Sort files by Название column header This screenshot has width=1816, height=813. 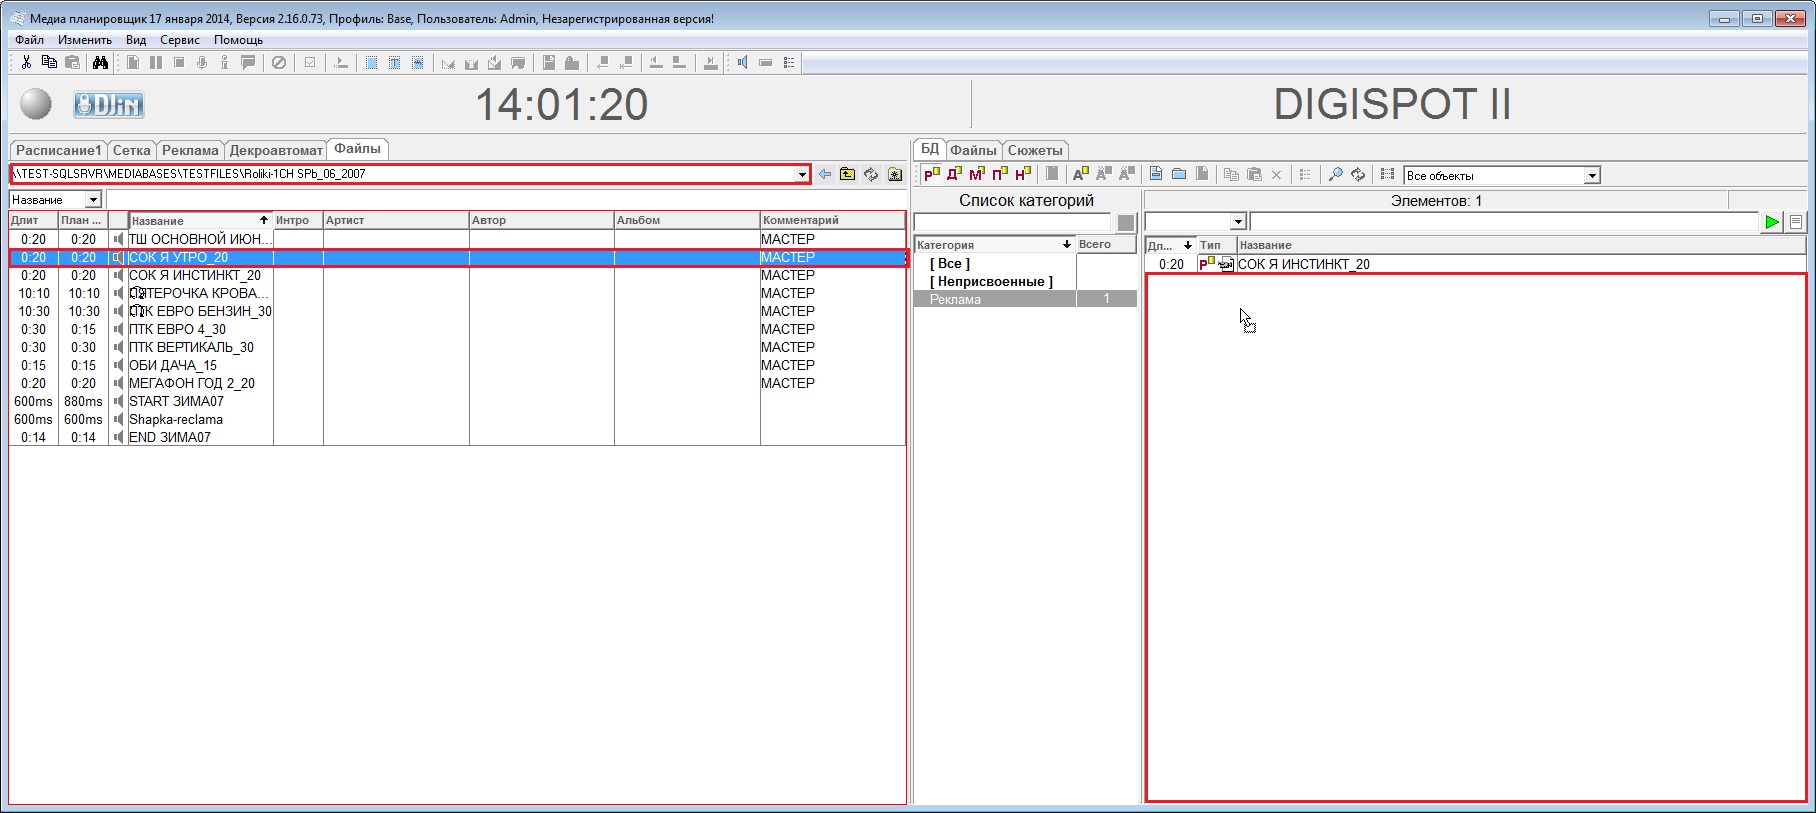tap(200, 220)
